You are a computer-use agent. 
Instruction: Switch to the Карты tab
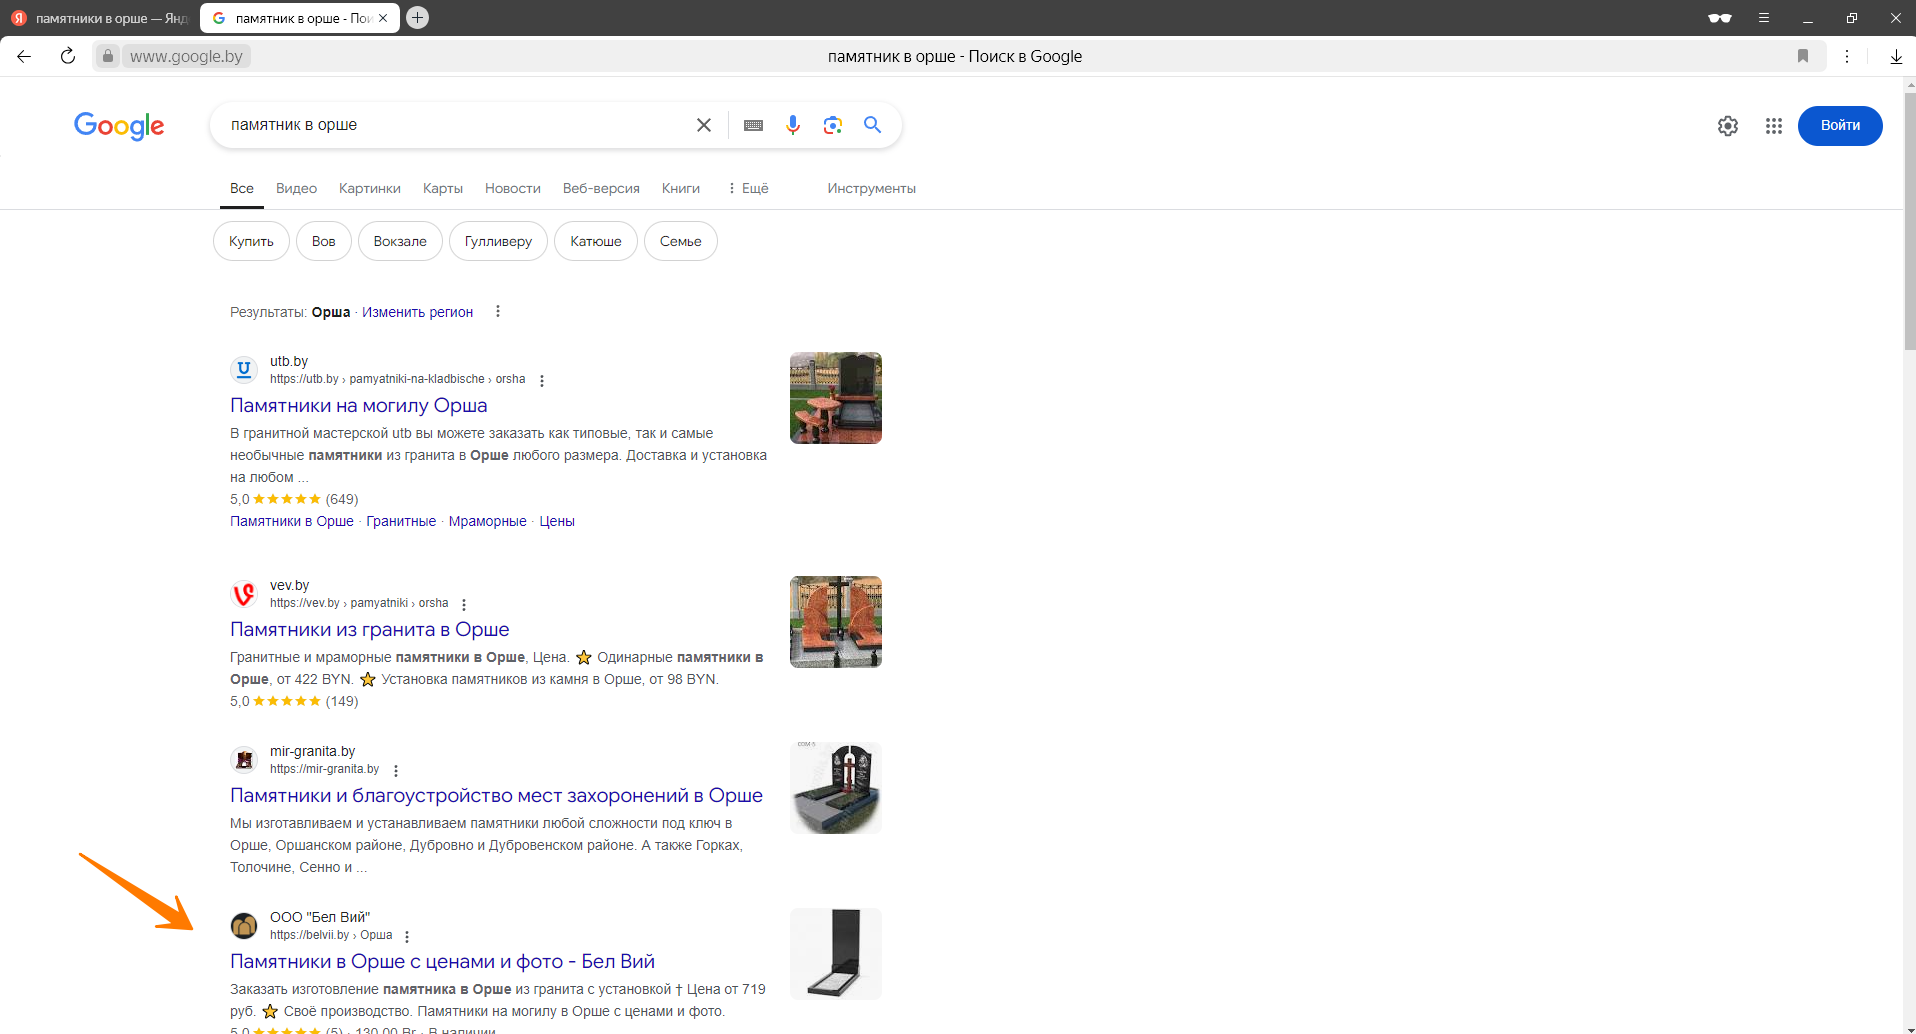[x=443, y=188]
